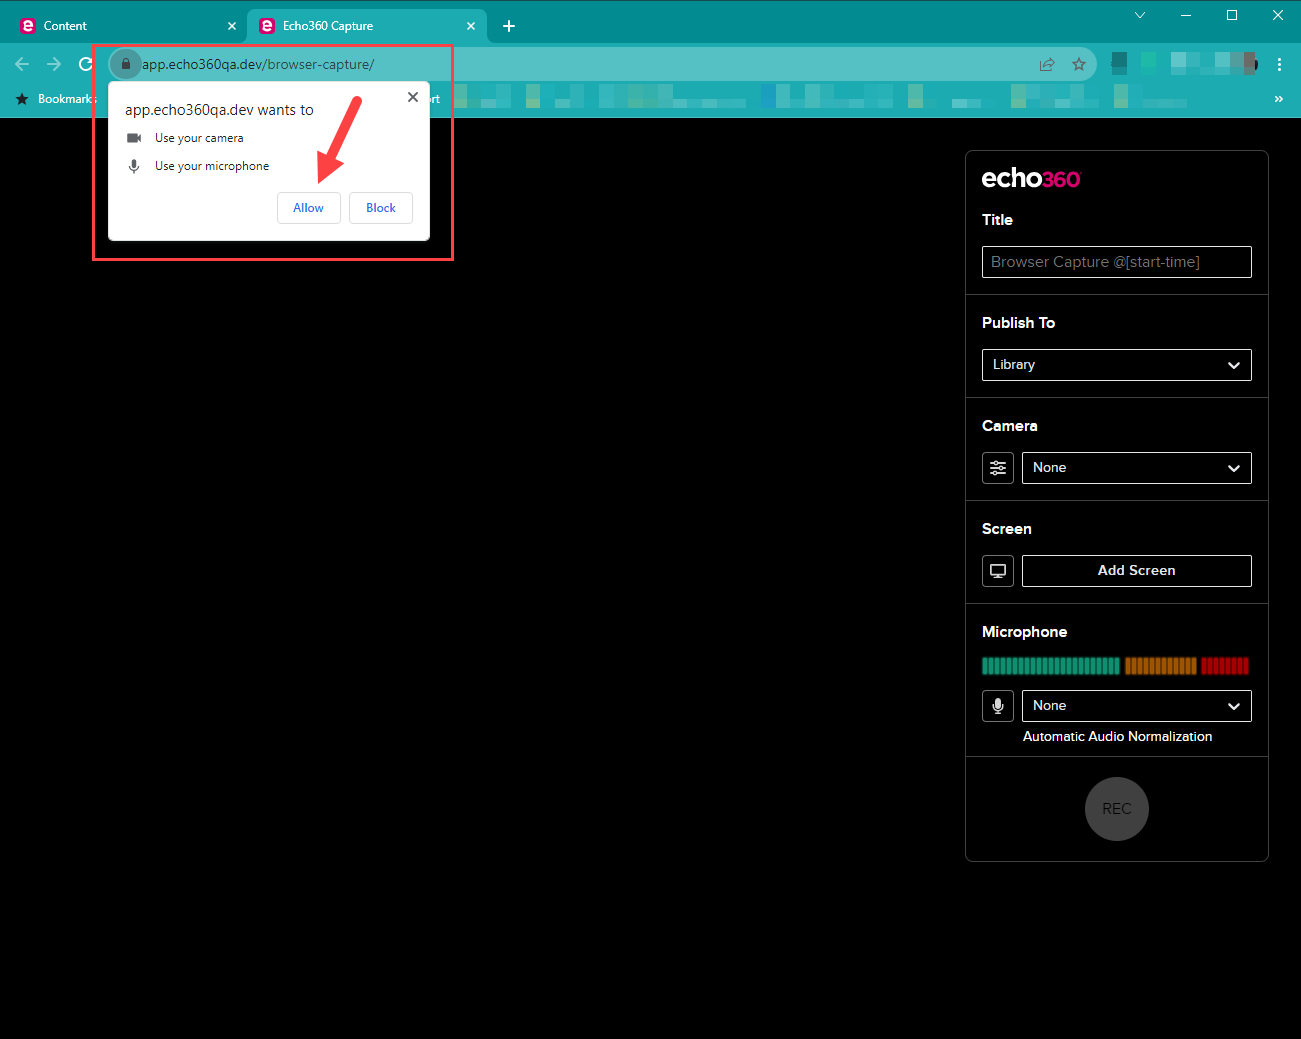The height and width of the screenshot is (1039, 1301).
Task: Click the microphone icon button
Action: click(998, 706)
